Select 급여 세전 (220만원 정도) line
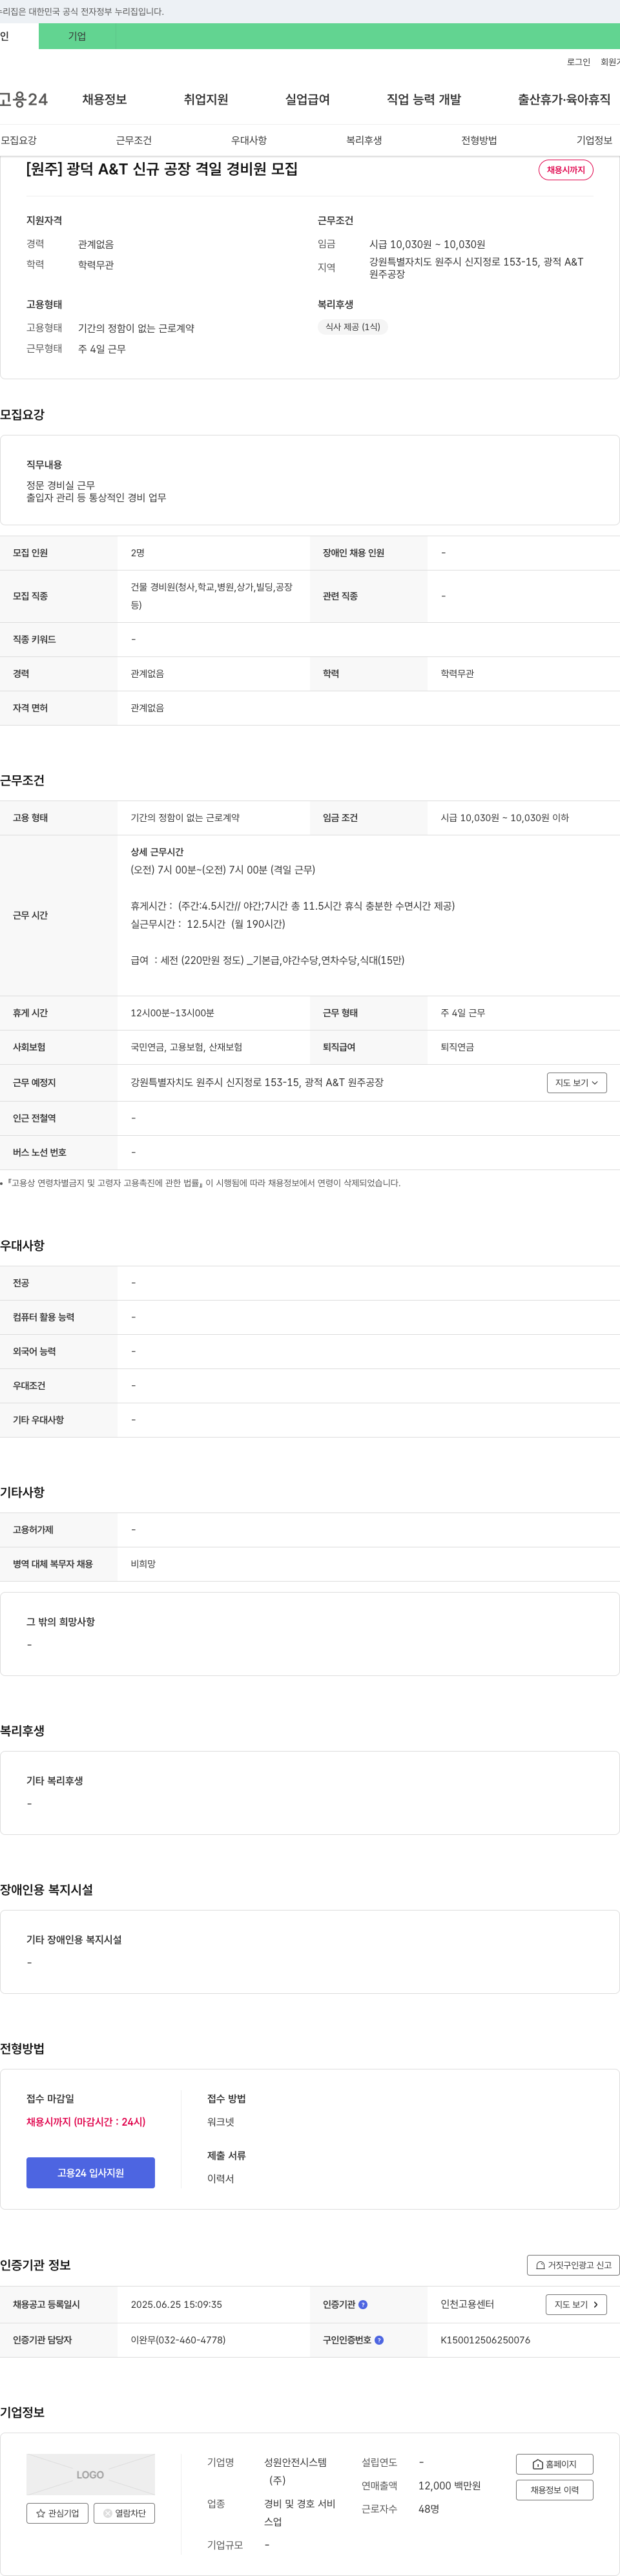Viewport: 620px width, 2576px height. (x=267, y=960)
